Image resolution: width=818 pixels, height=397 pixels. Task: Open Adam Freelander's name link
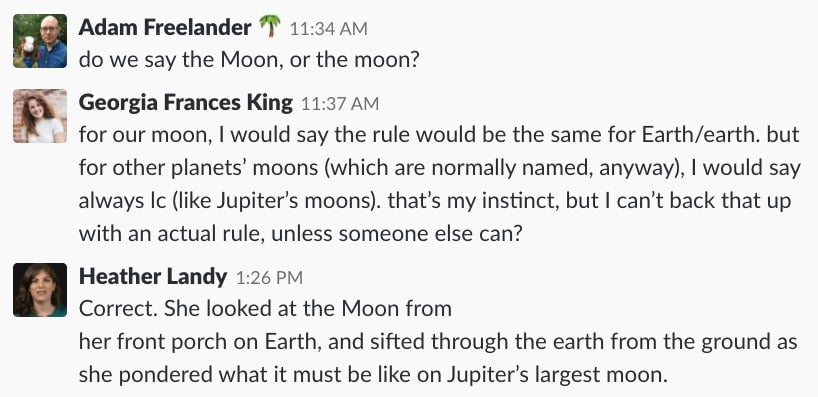coord(165,27)
